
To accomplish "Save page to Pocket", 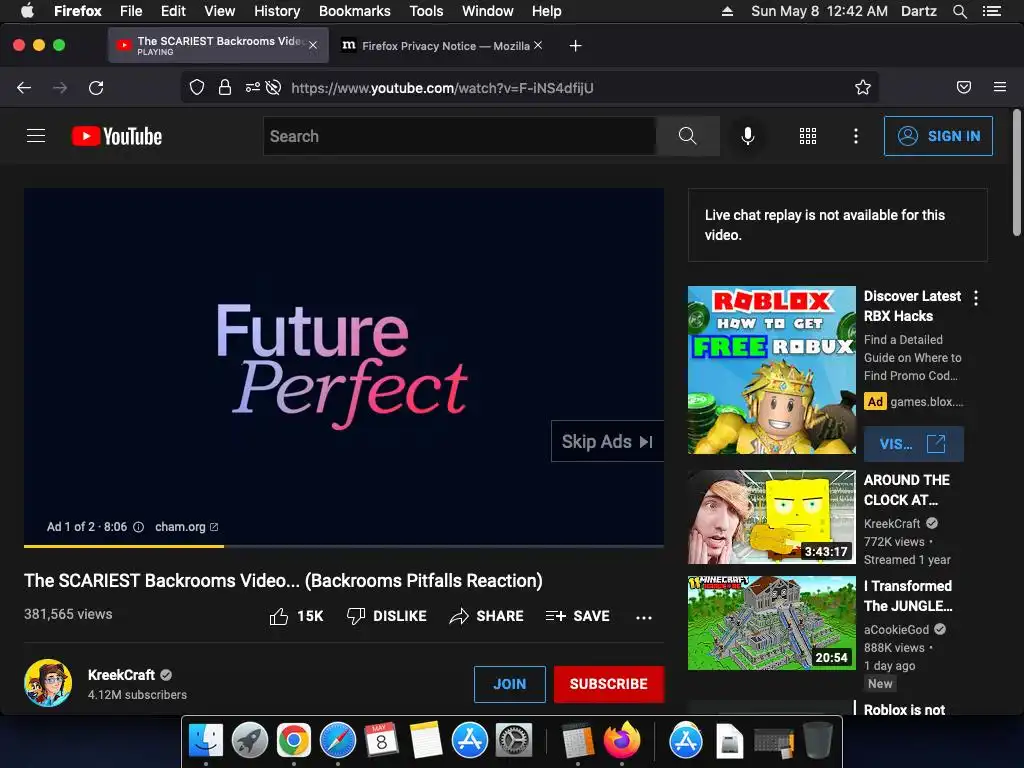I will pyautogui.click(x=964, y=88).
